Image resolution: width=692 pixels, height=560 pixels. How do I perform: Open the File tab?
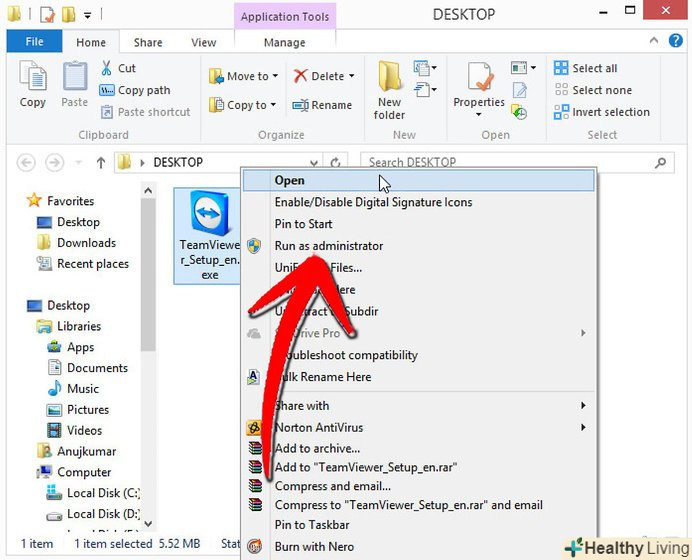point(34,42)
